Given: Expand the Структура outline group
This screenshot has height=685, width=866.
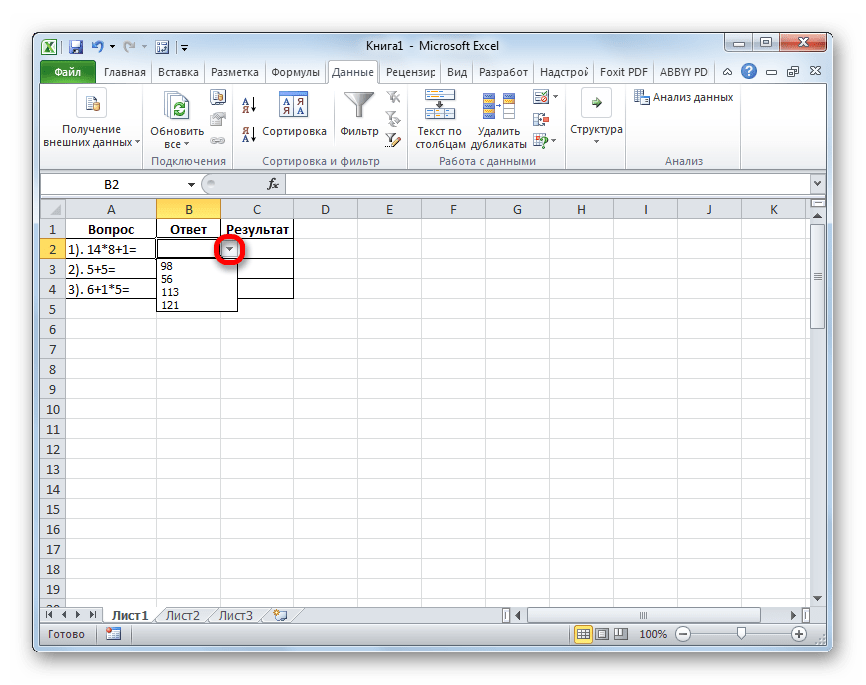Looking at the screenshot, I should [x=596, y=117].
